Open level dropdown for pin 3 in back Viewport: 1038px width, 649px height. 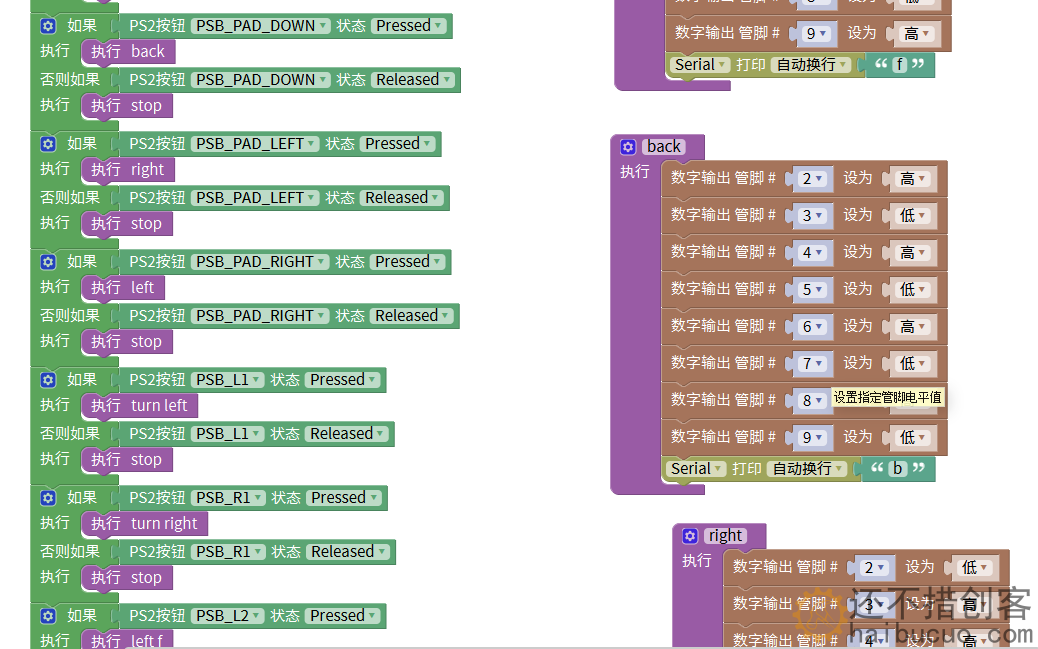click(x=913, y=215)
